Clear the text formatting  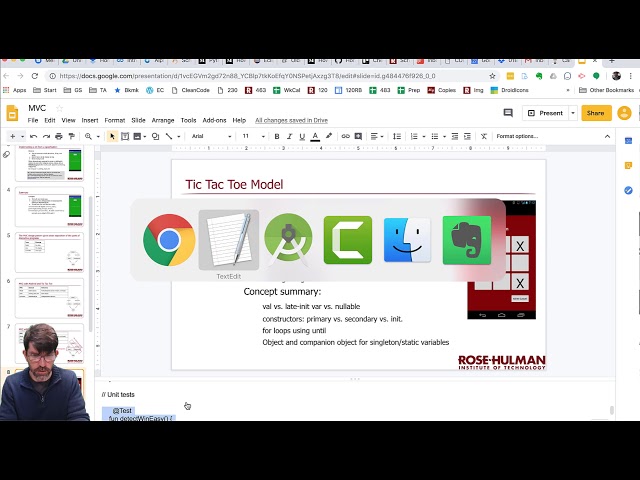pos(484,136)
